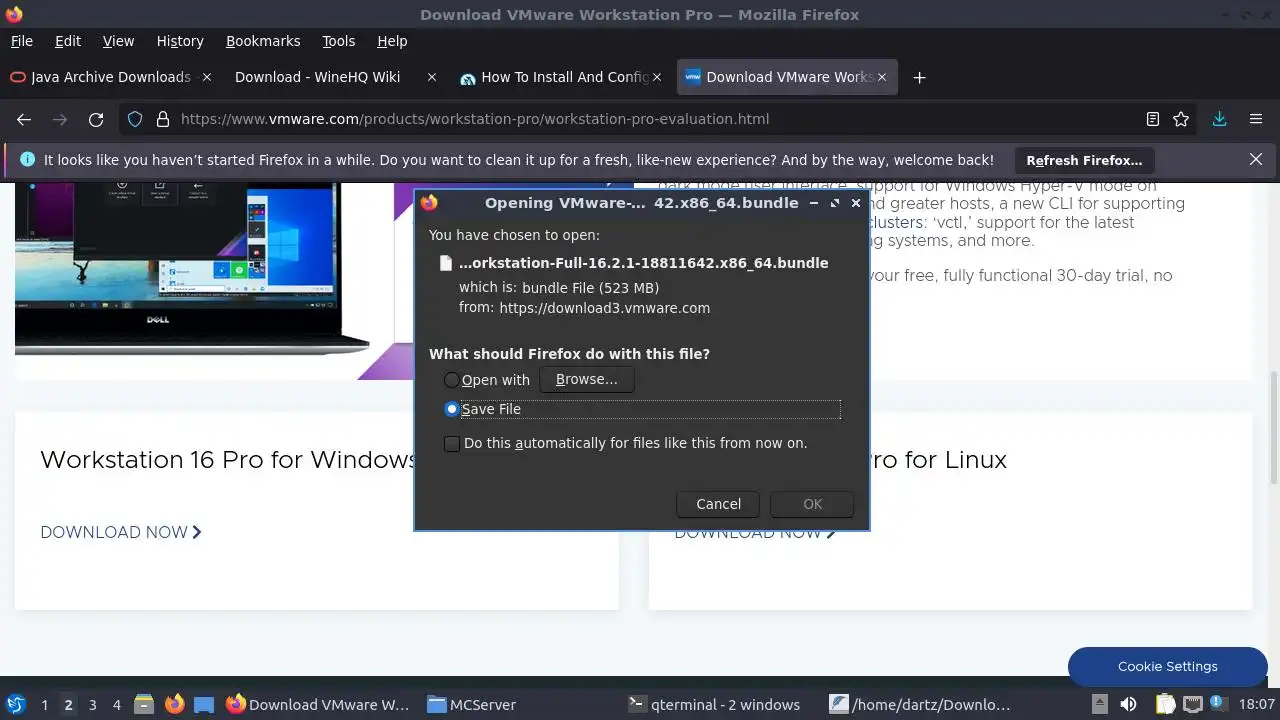1280x720 pixels.
Task: Click the Workstation 16 Pro for Windows heading
Action: [x=230, y=460]
